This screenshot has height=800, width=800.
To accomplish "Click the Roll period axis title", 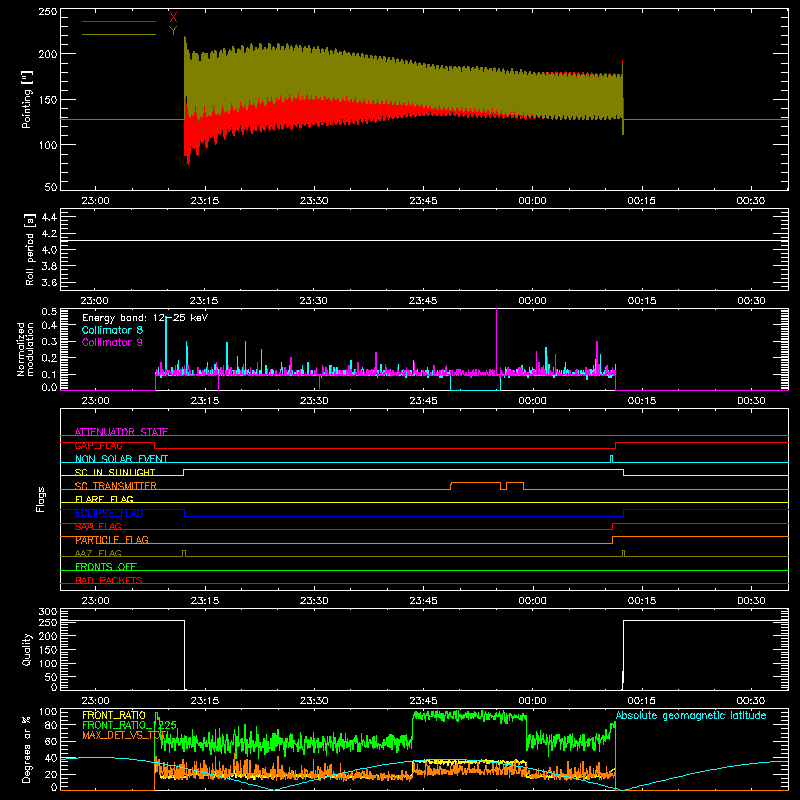I will [x=29, y=249].
